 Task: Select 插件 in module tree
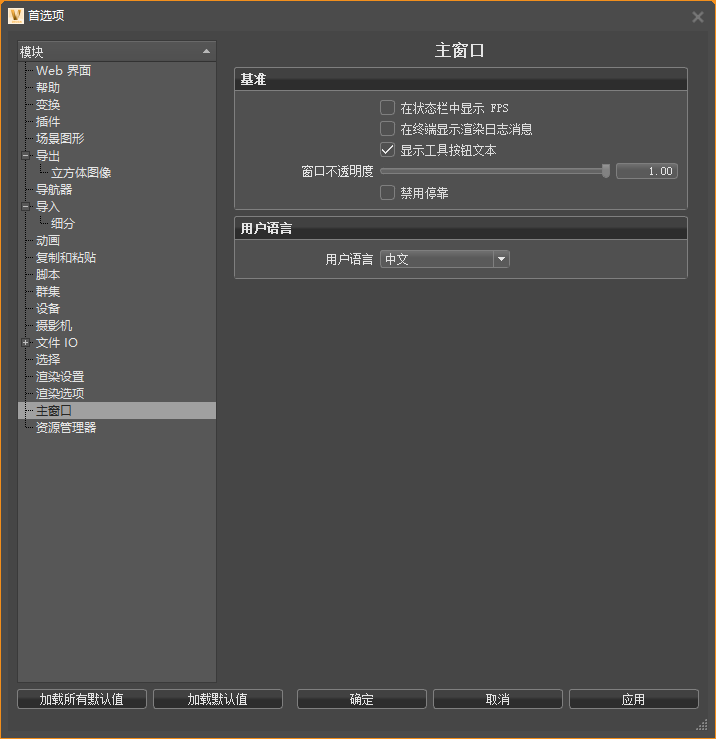(x=48, y=121)
